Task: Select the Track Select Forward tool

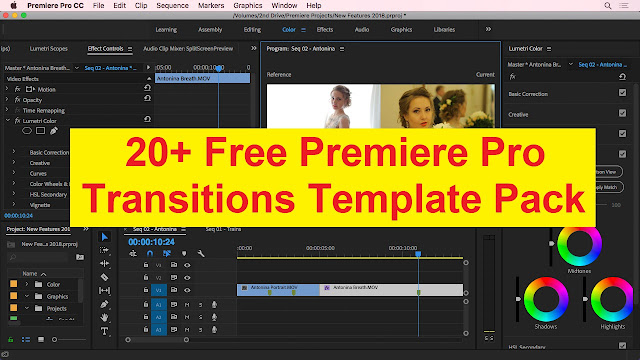Action: pyautogui.click(x=104, y=250)
